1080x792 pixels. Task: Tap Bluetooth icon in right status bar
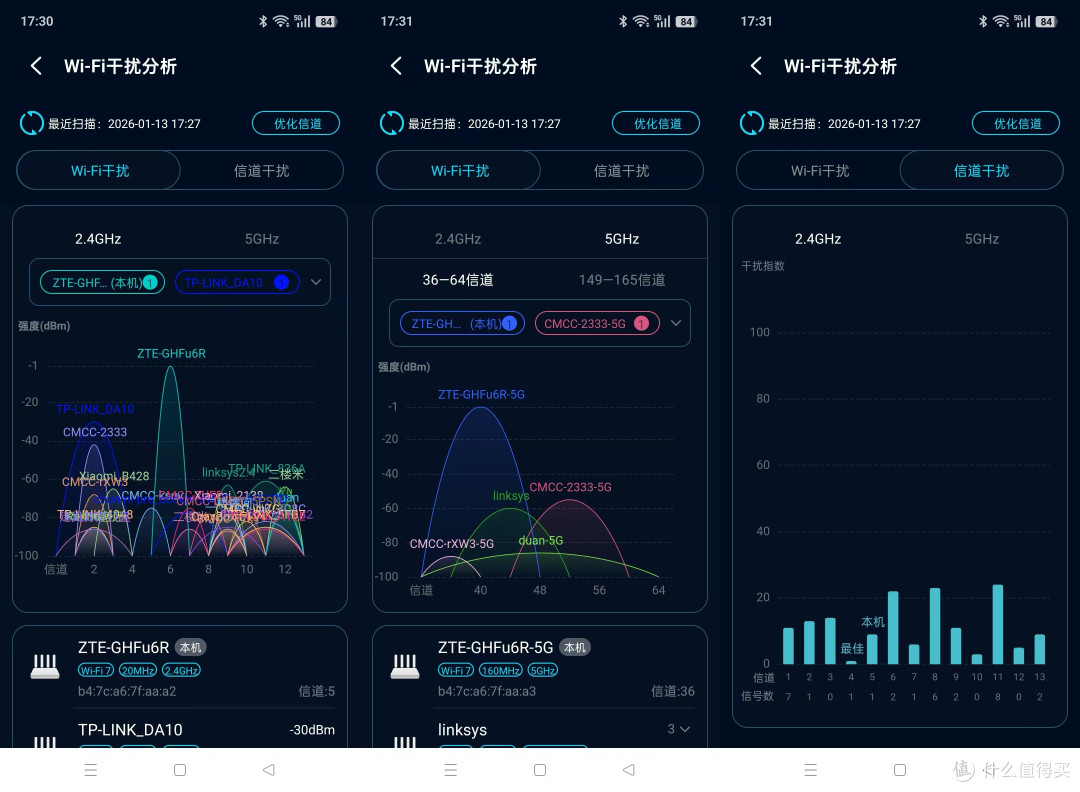(983, 21)
